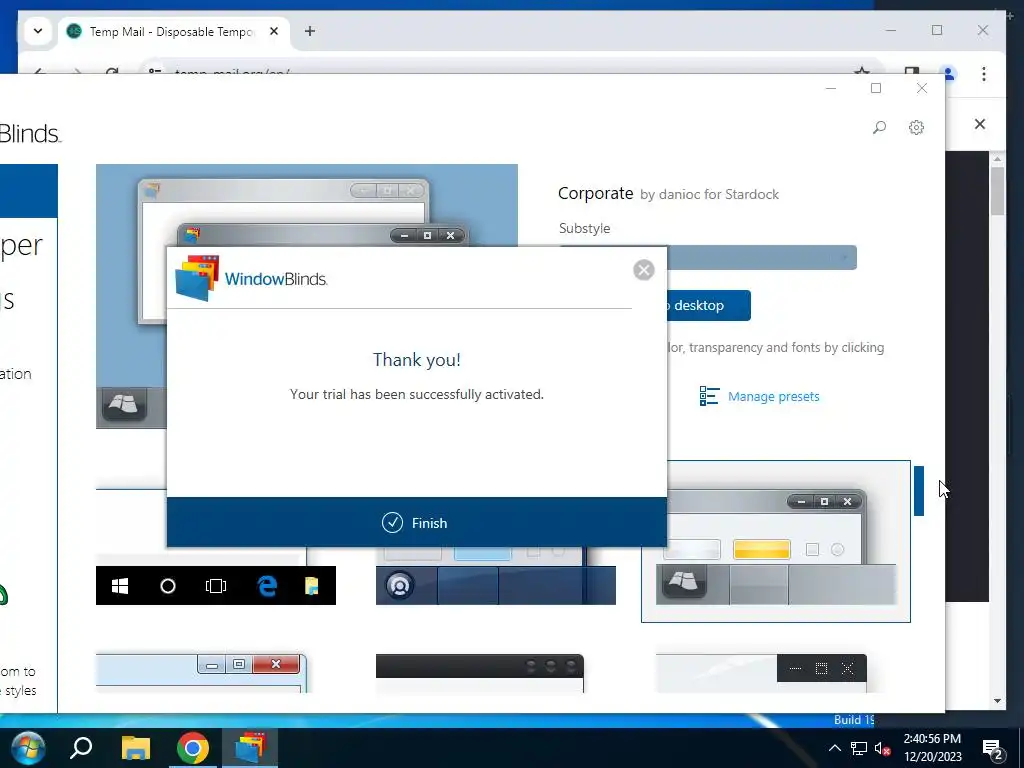Click the large Corporate preview image
This screenshot has height=768, width=1024.
(x=307, y=206)
